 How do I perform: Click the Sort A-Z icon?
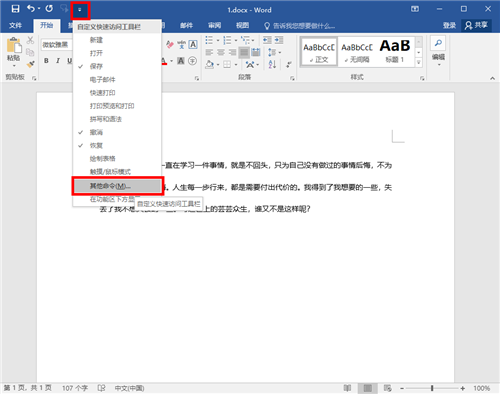[272, 64]
